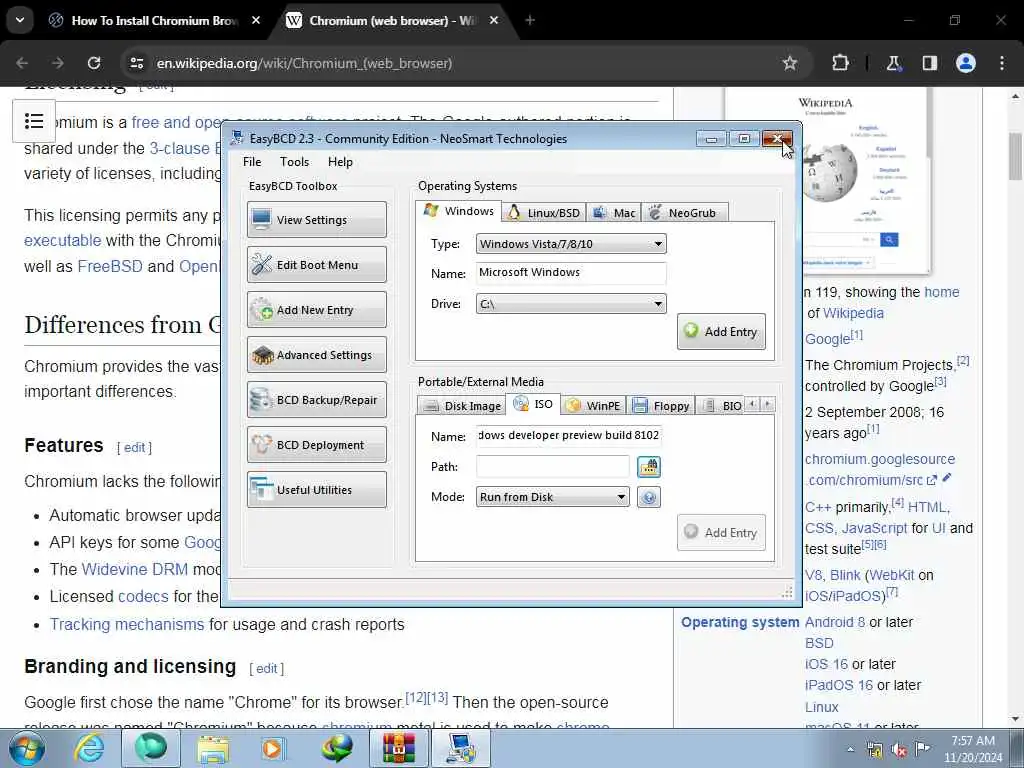Open BCD Backup/Repair section

317,400
